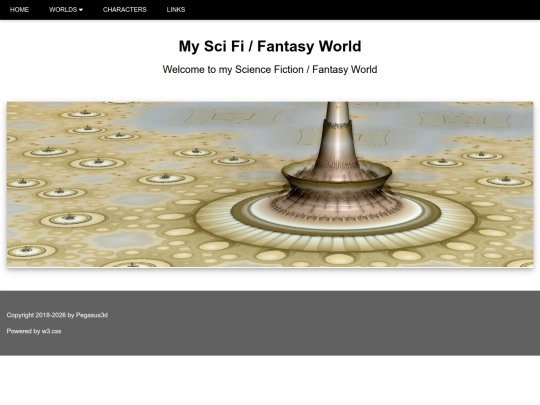Viewport: 540px width, 405px height.
Task: Click the 'Welcome to my Science Fiction' subtitle
Action: tap(270, 70)
